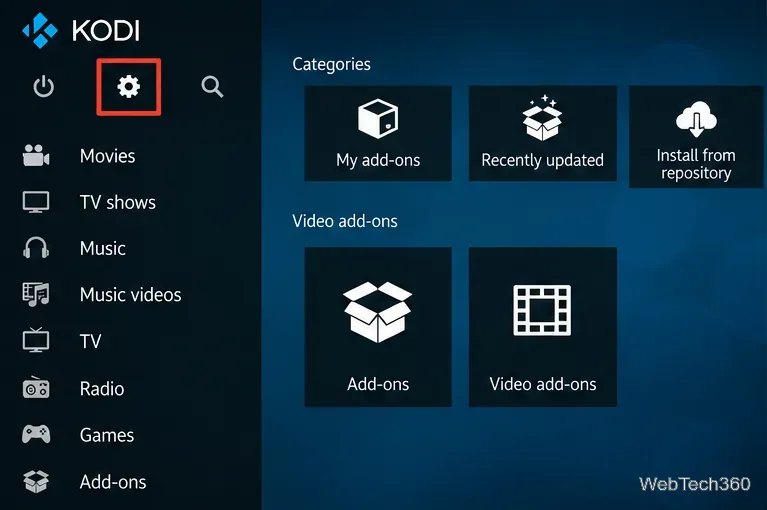Select the TV shows menu item
This screenshot has width=767, height=510.
(118, 202)
